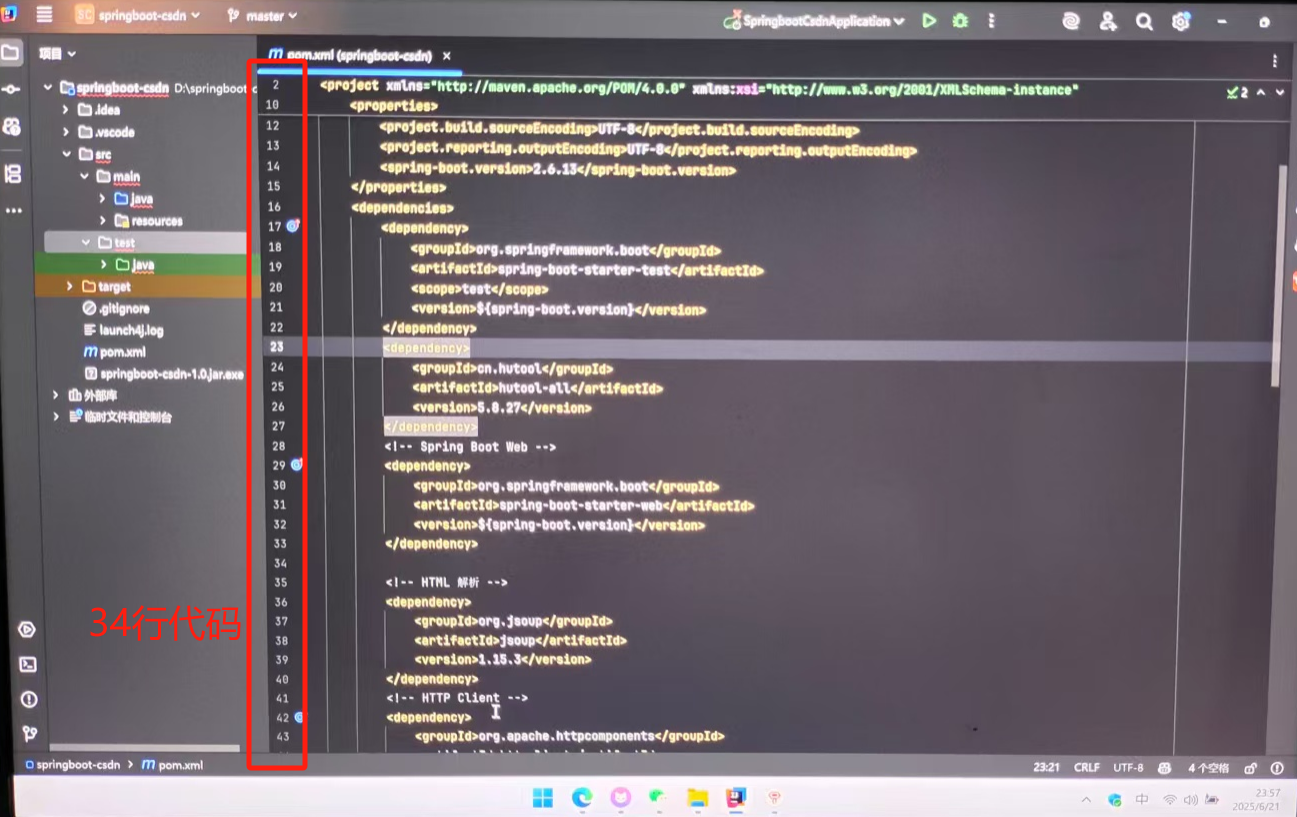Open SpringbootCsdnApplication run configuration dropdown
The width and height of the screenshot is (1297, 817).
coord(814,20)
